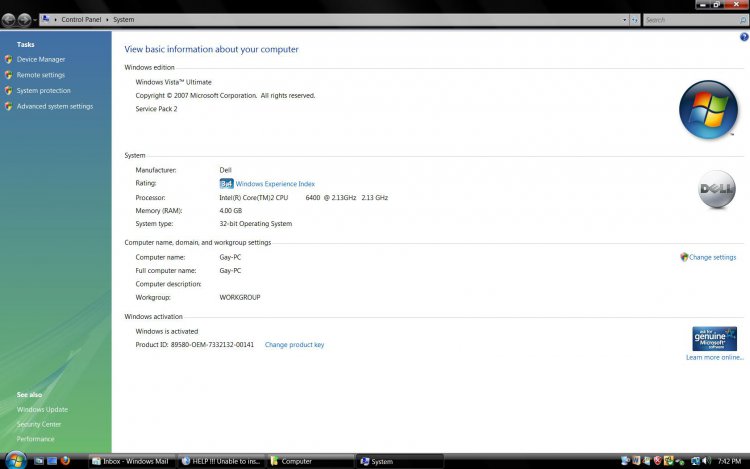This screenshot has height=469, width=750.
Task: Click the Product ID 89580-OEM-7332132-00141 text
Action: pos(195,345)
